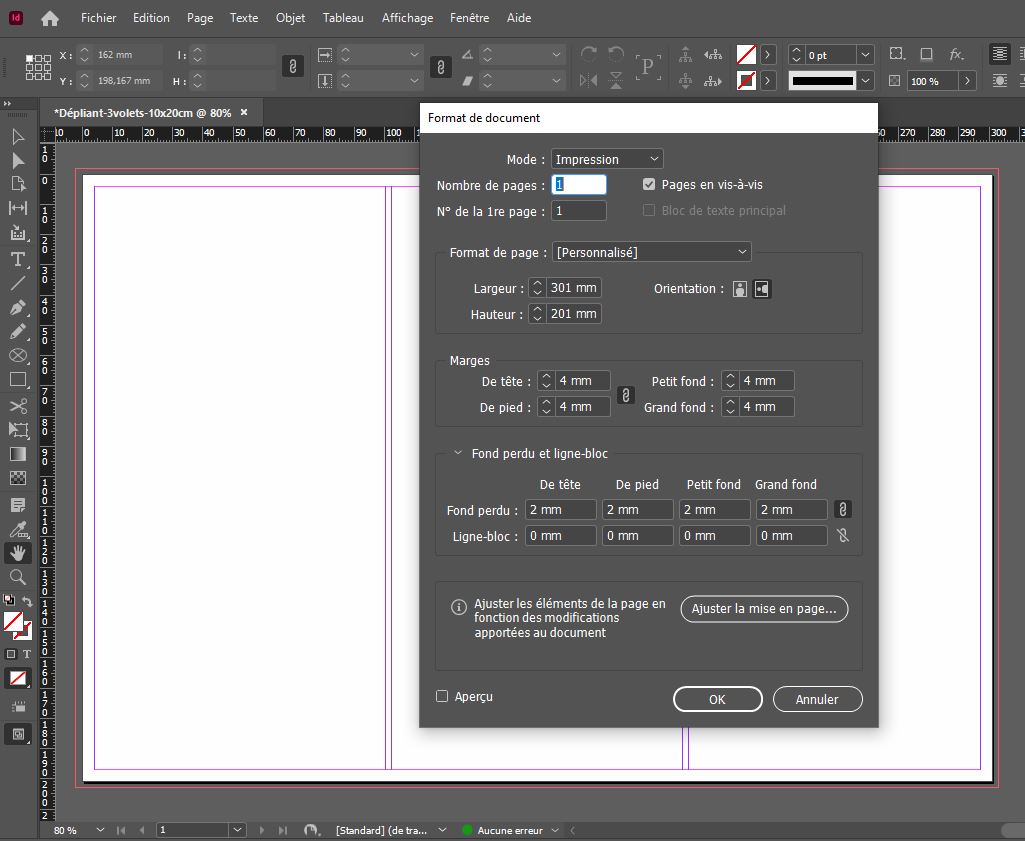1025x841 pixels.
Task: Open the Affichage menu
Action: (407, 18)
